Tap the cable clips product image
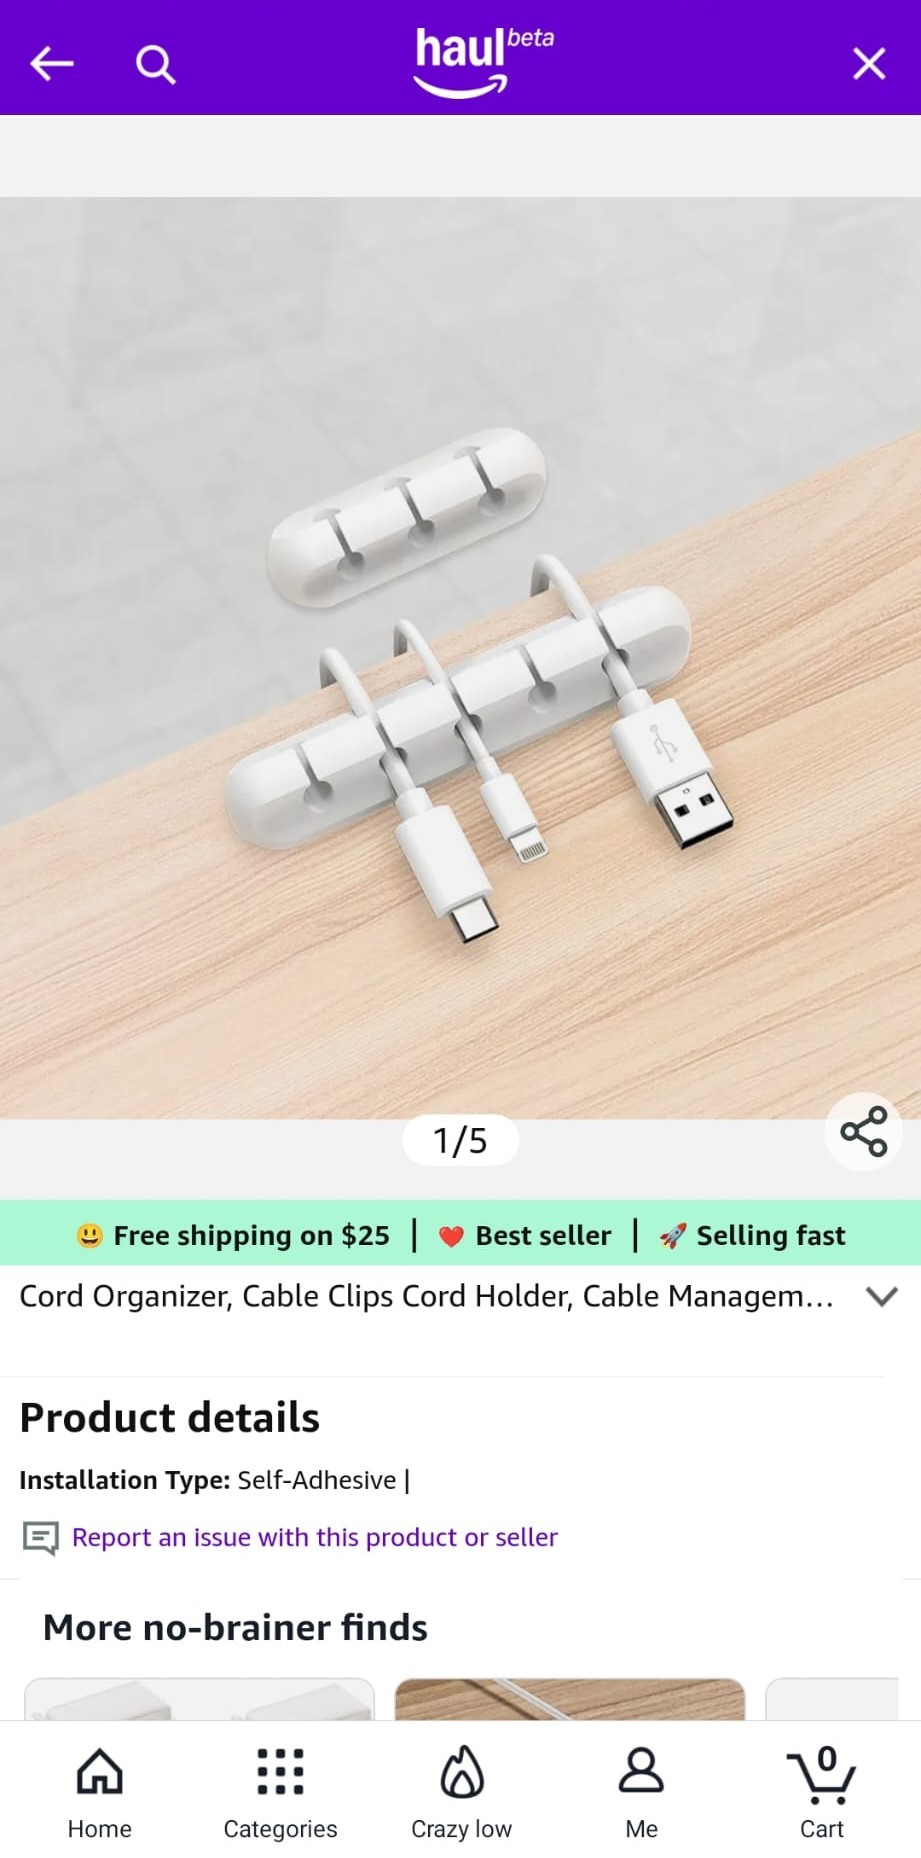This screenshot has width=921, height=1858. pyautogui.click(x=460, y=657)
